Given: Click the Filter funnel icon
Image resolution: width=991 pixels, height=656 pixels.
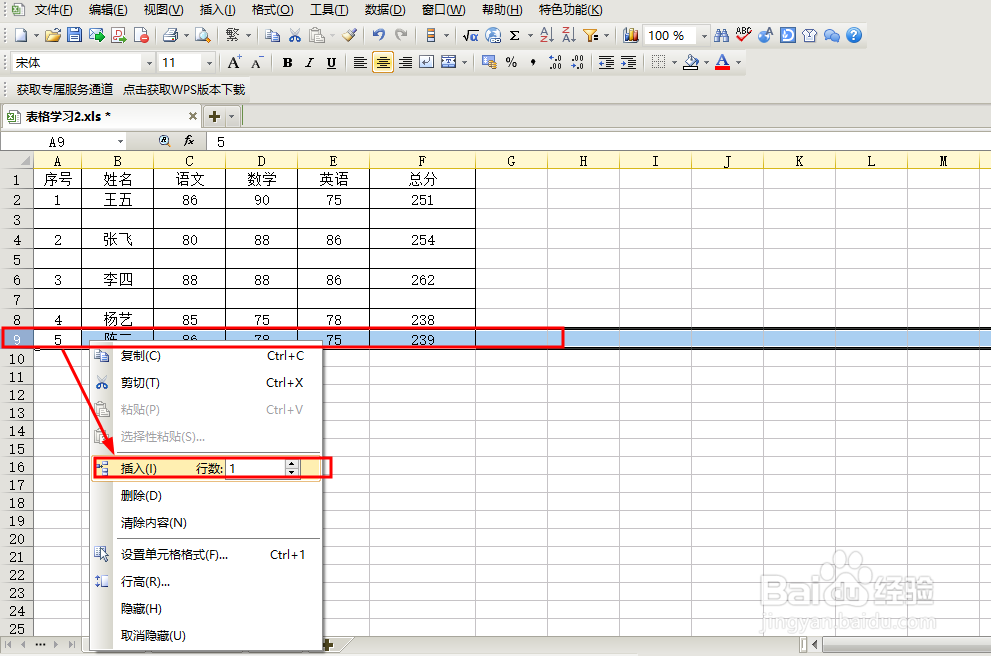Looking at the screenshot, I should point(591,35).
